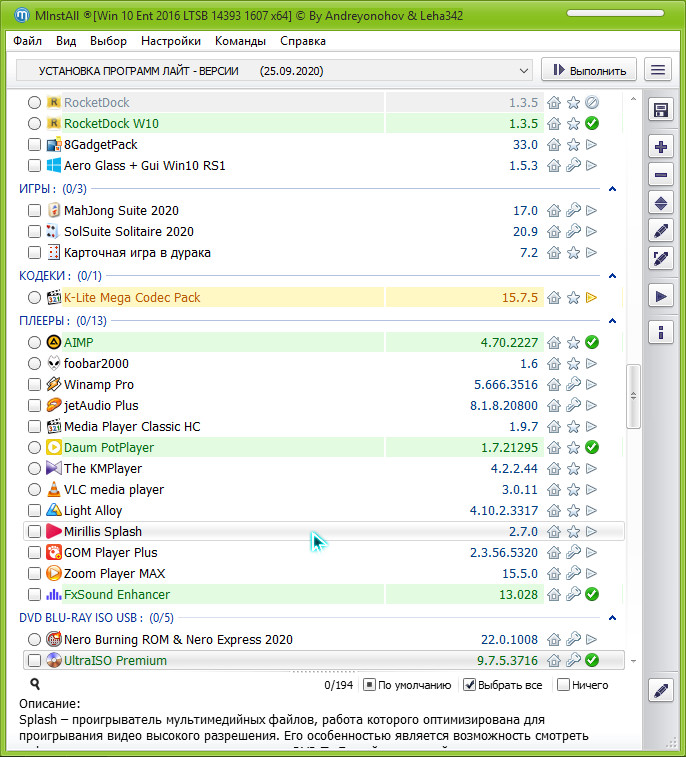
Task: Select the 'SolSuite Solitaire 2020' row text
Action: click(x=129, y=232)
